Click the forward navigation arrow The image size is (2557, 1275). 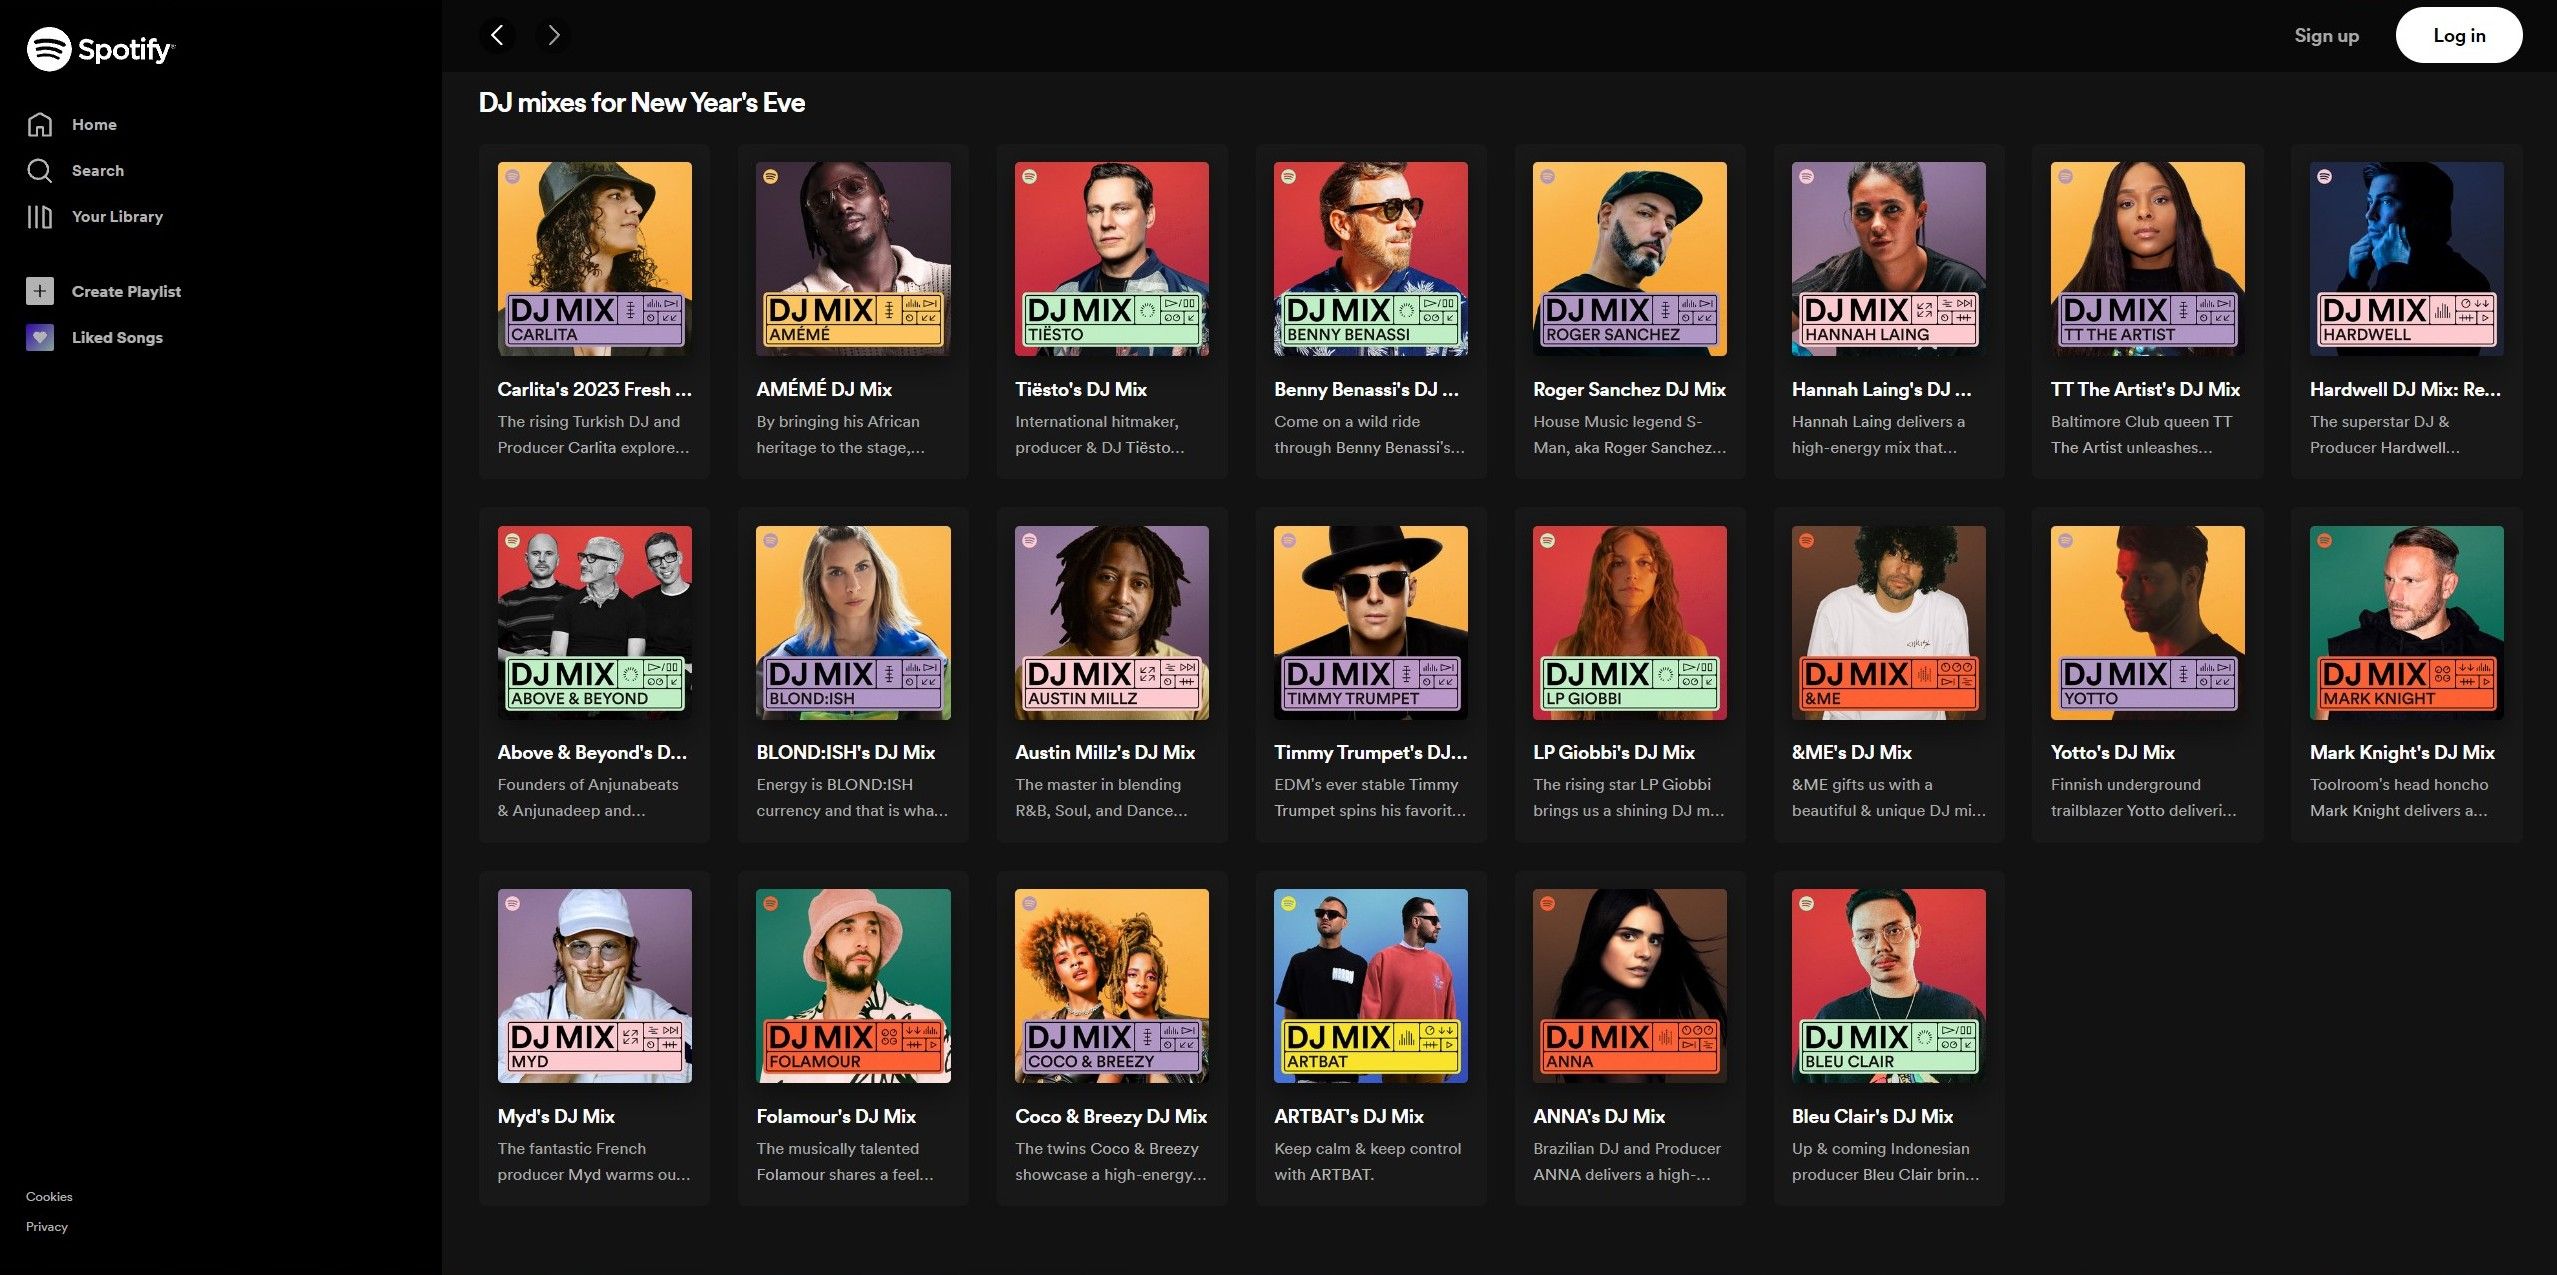(553, 35)
